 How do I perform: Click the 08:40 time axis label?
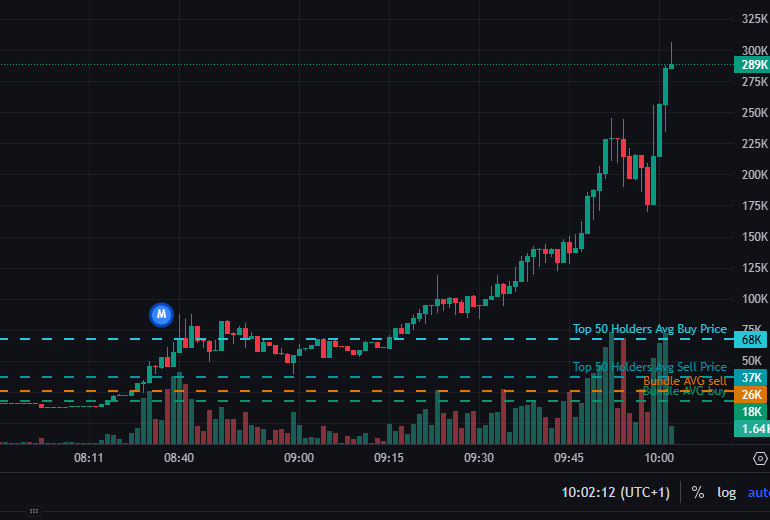pos(179,458)
